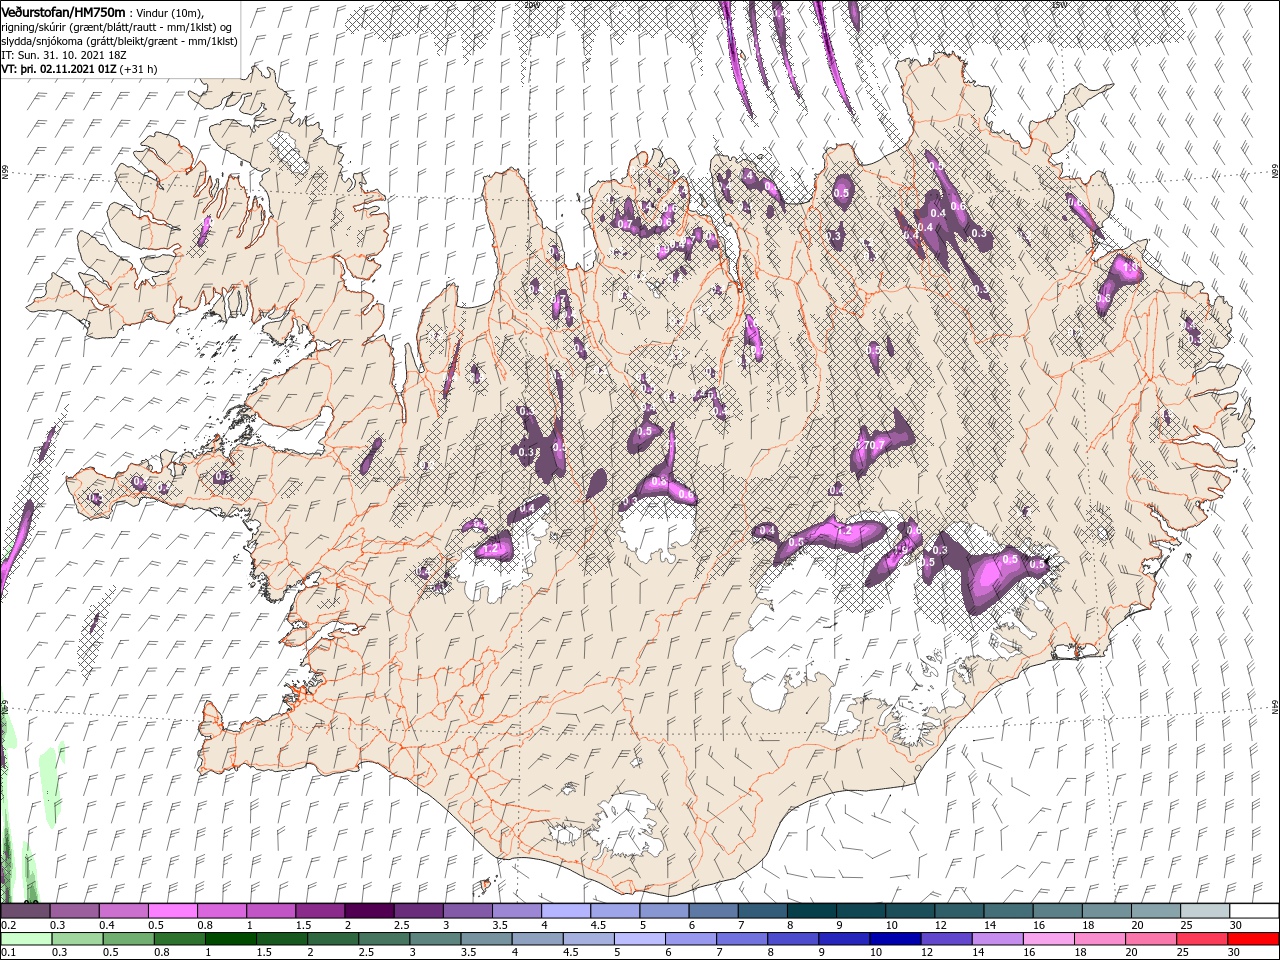The image size is (1280, 960).
Task: Select the dark purple 2 swatch, upper scale
Action: click(369, 910)
